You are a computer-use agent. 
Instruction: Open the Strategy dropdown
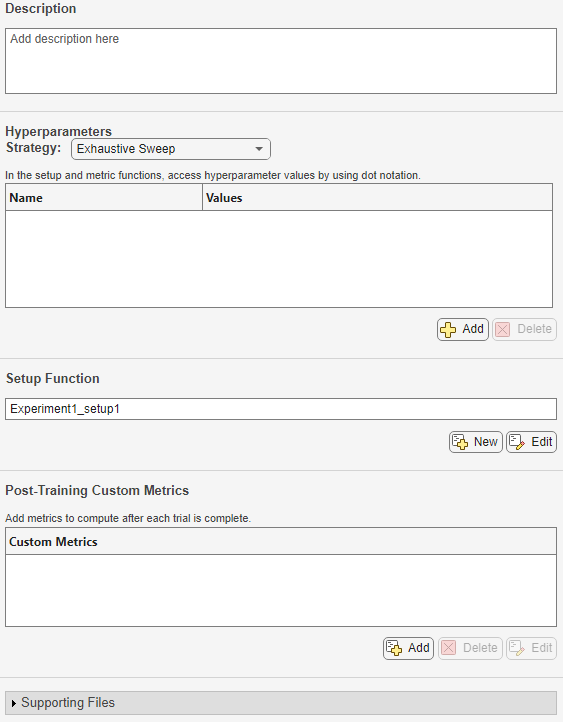[x=171, y=149]
